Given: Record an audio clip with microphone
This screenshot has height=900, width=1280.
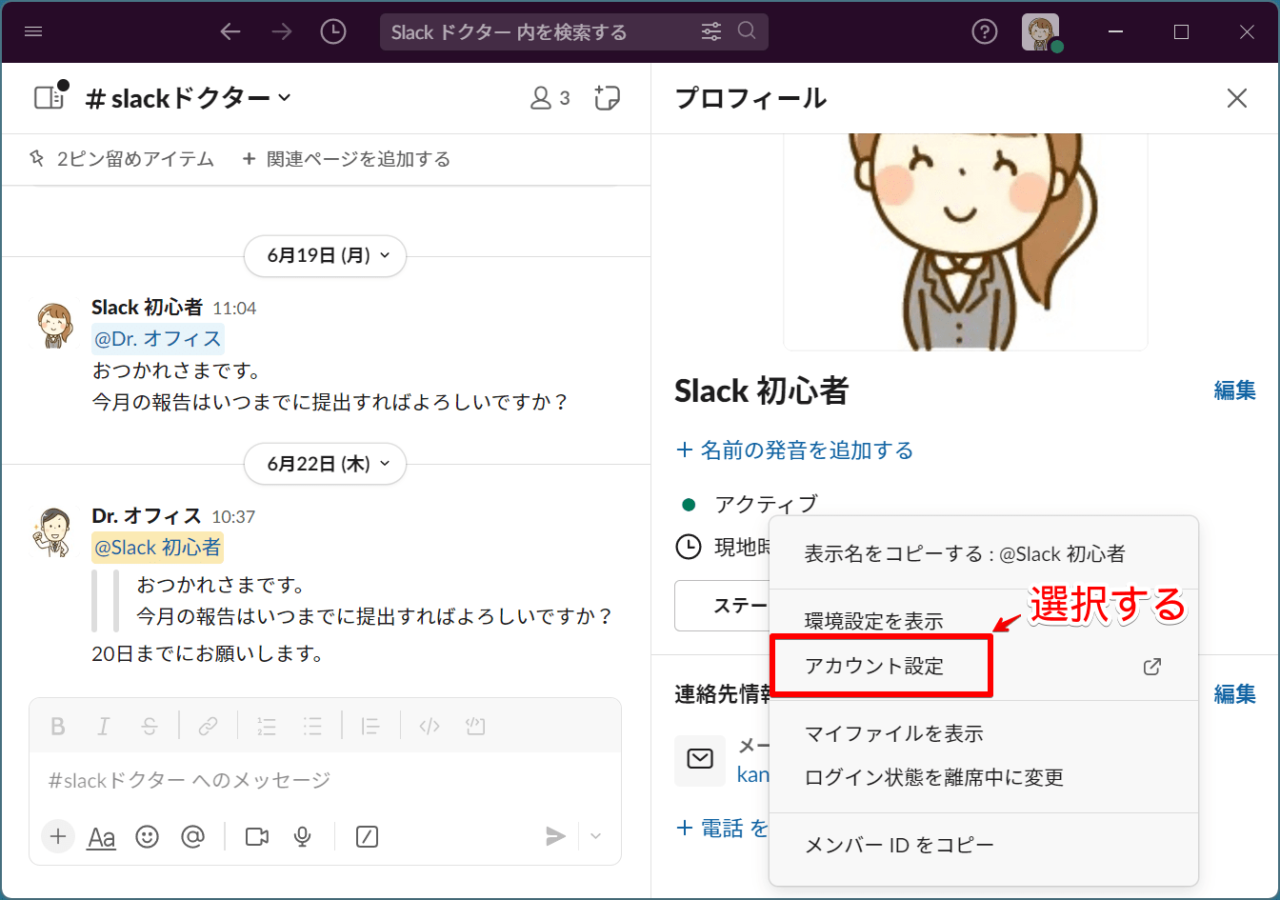Looking at the screenshot, I should click(x=303, y=836).
